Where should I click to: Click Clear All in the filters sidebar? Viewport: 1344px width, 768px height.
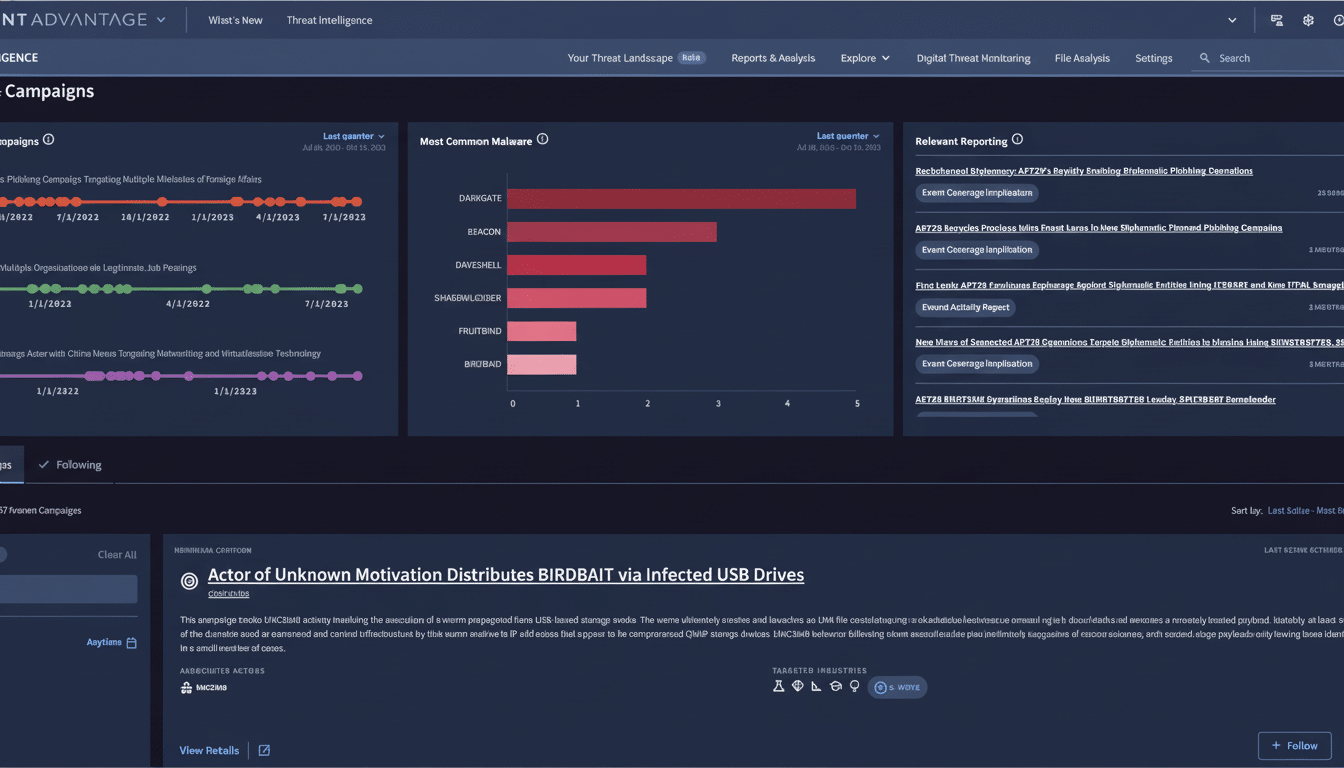pos(117,553)
